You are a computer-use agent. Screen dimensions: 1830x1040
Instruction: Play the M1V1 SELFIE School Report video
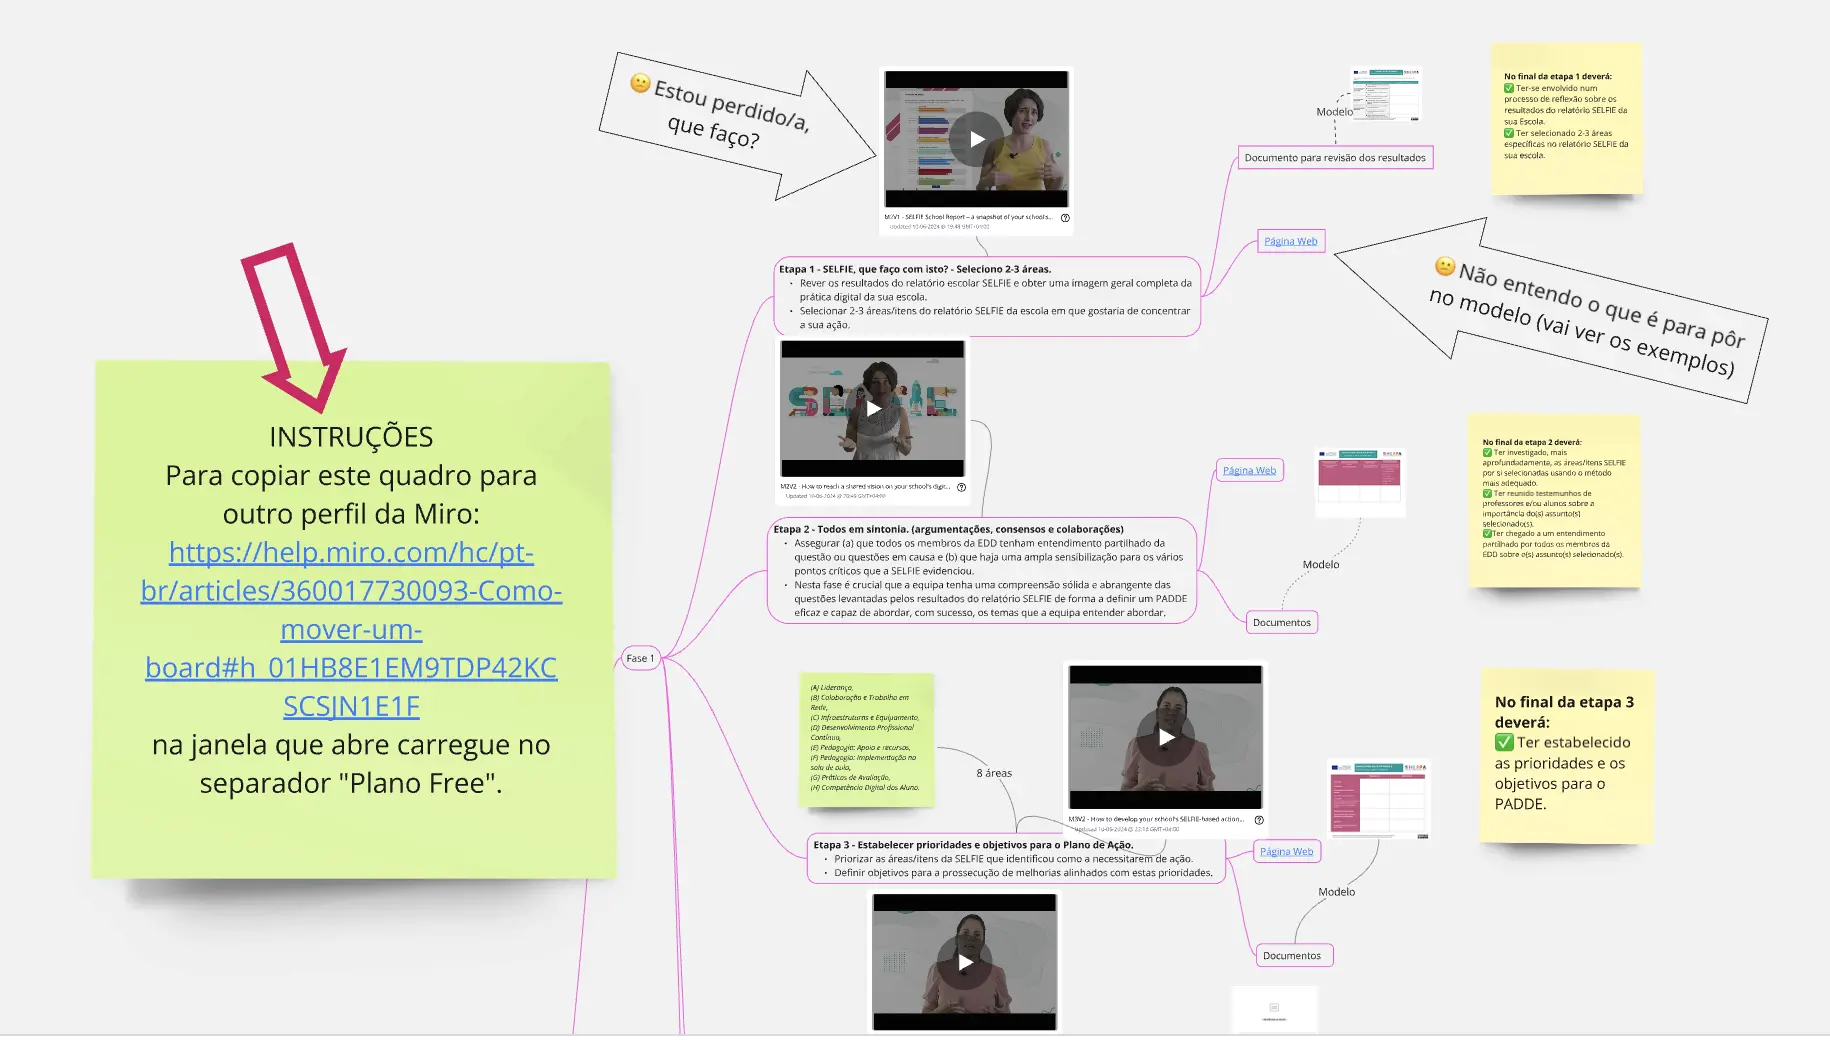tap(977, 139)
